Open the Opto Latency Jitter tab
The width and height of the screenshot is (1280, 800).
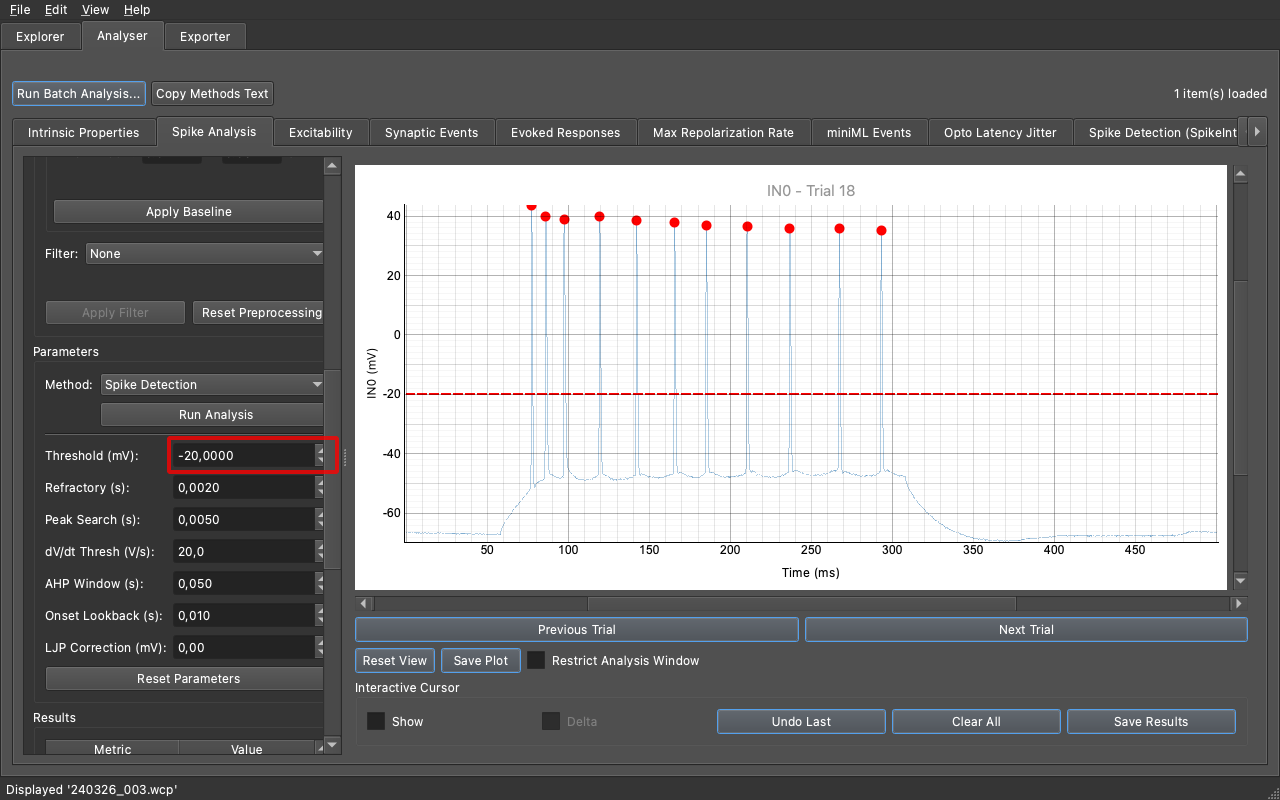[x=1000, y=132]
